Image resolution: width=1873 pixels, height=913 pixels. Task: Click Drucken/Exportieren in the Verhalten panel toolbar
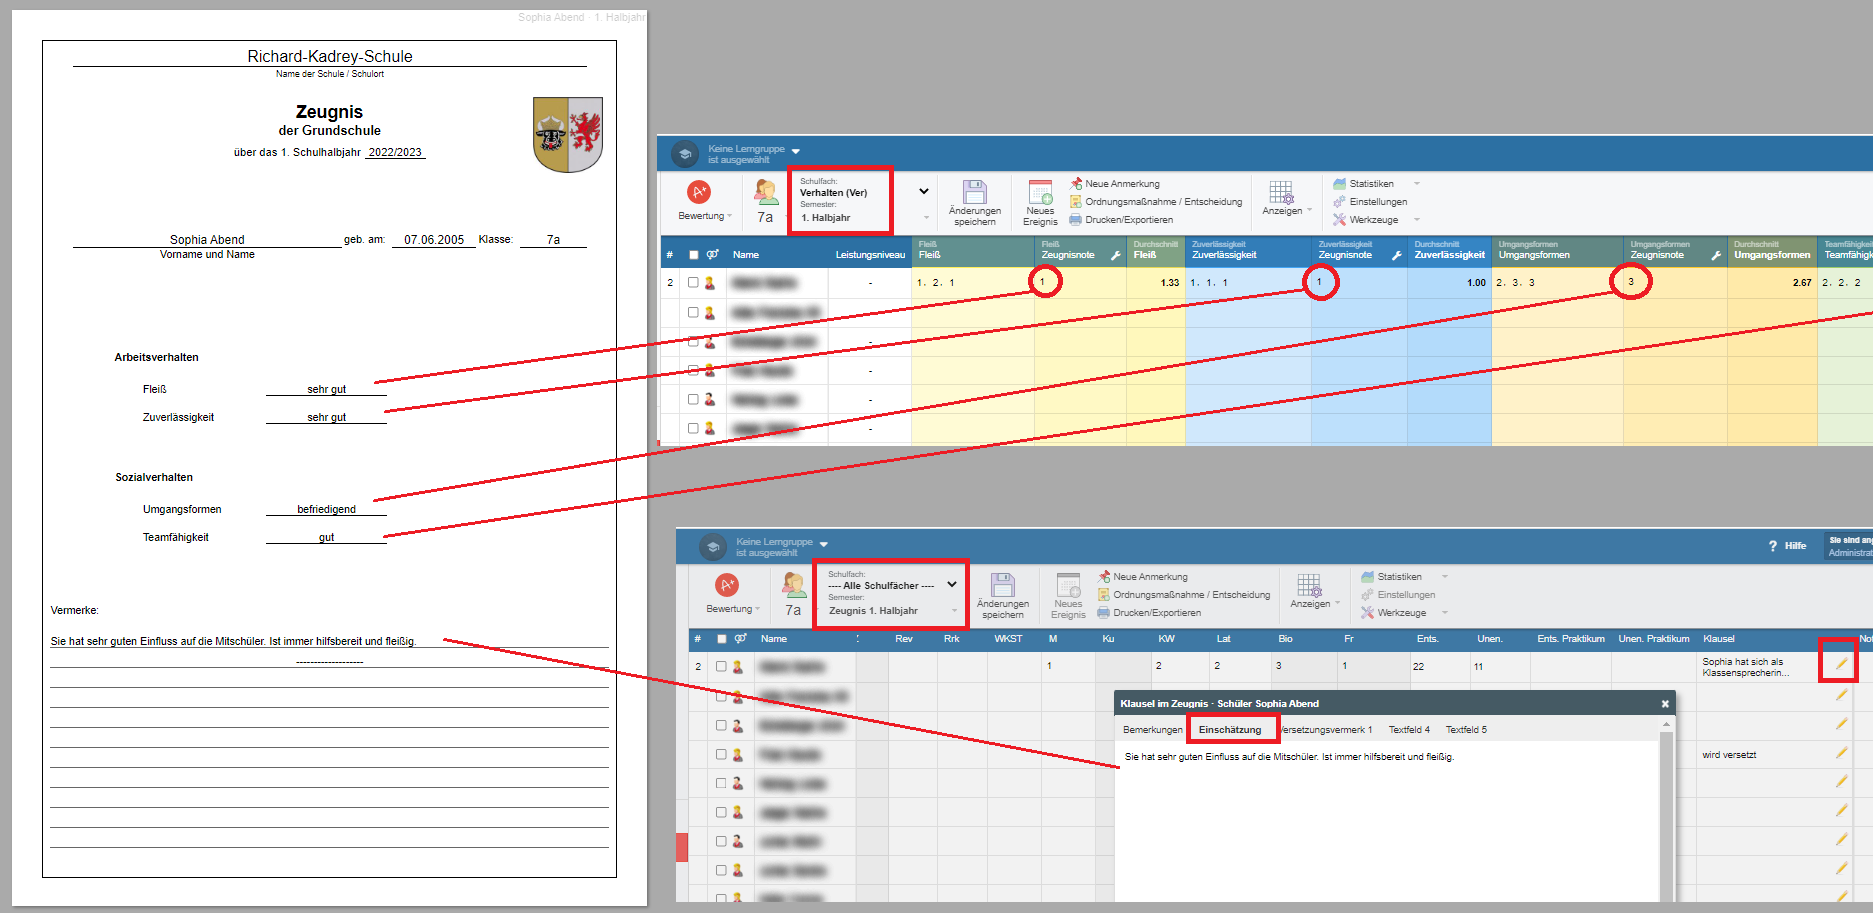1128,220
